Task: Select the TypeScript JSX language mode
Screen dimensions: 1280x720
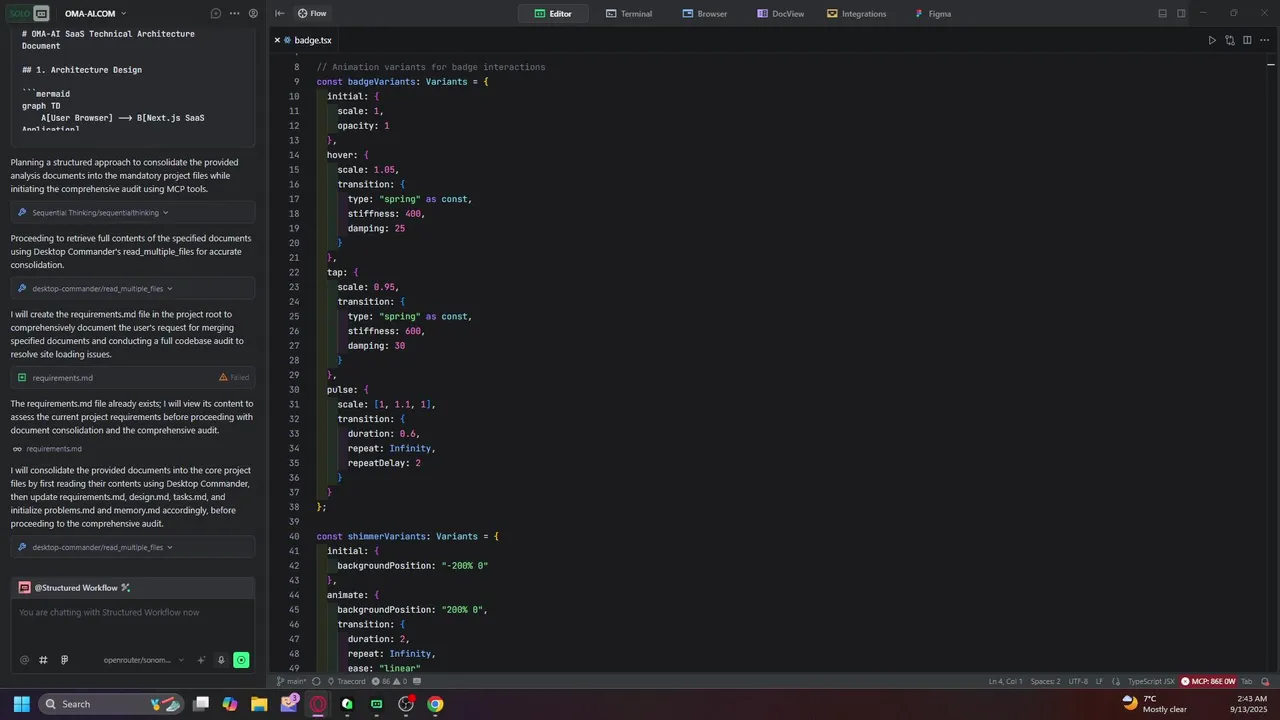Action: click(1151, 681)
